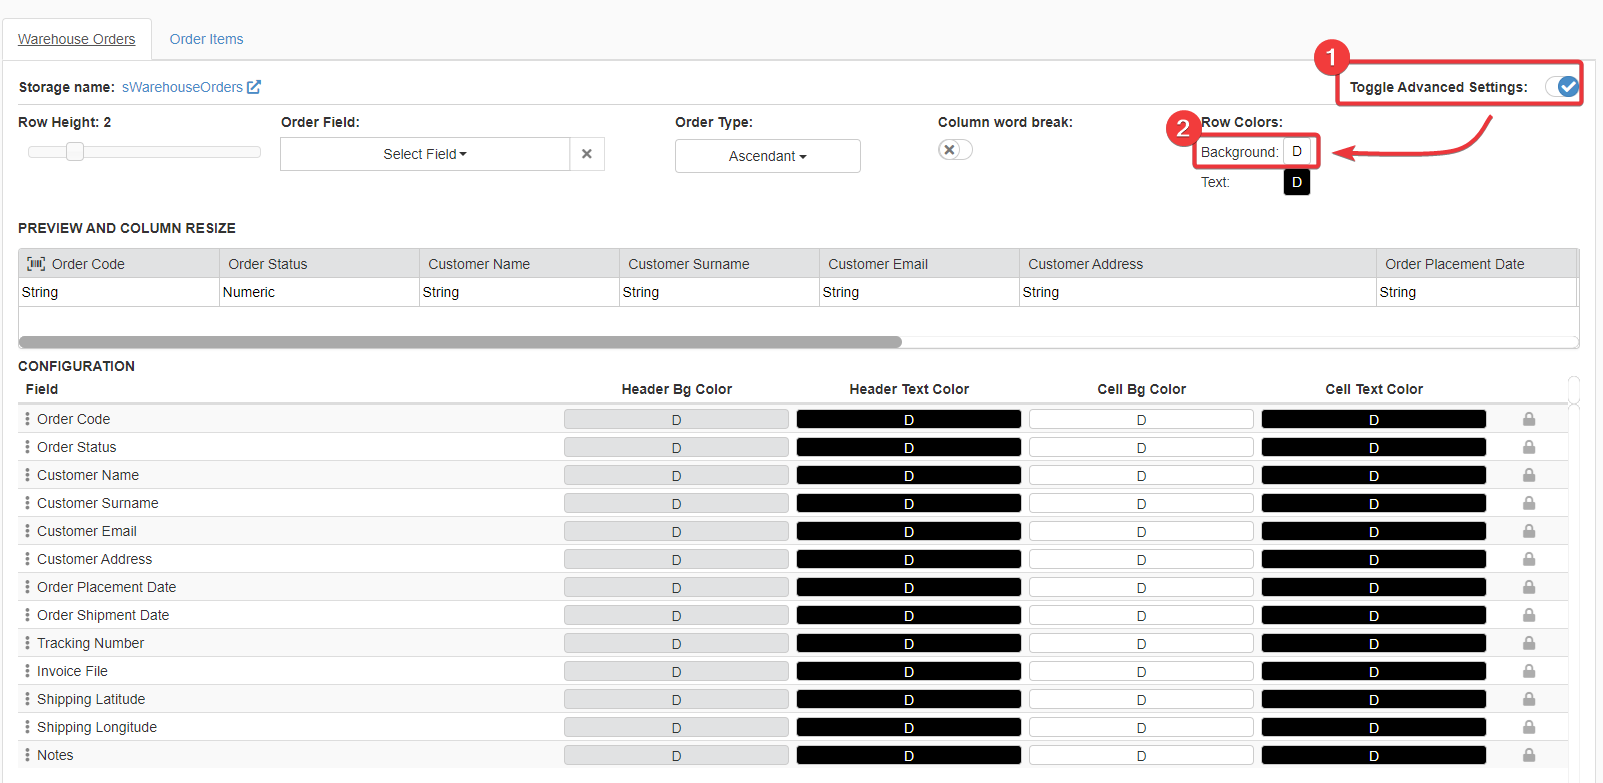
Task: Select the Warehouse Orders tab
Action: coord(77,39)
